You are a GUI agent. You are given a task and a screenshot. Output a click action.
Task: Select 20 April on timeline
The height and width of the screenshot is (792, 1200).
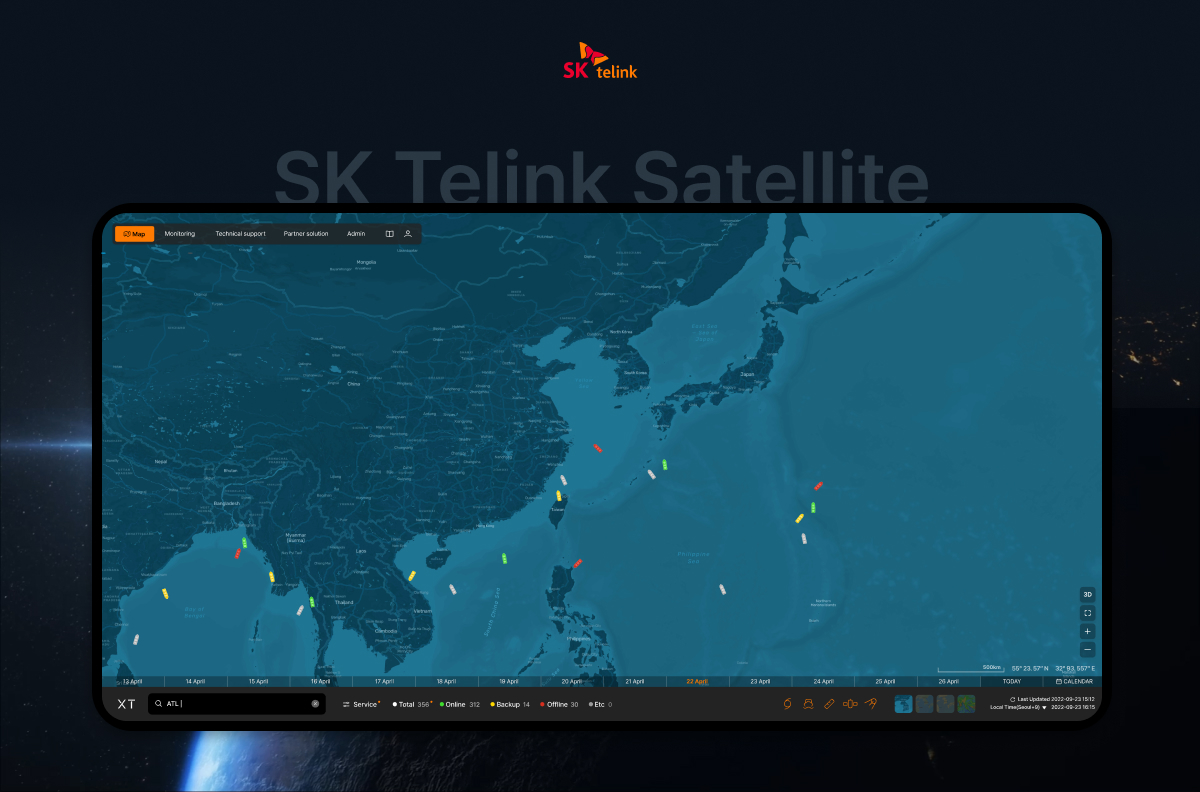coord(571,681)
